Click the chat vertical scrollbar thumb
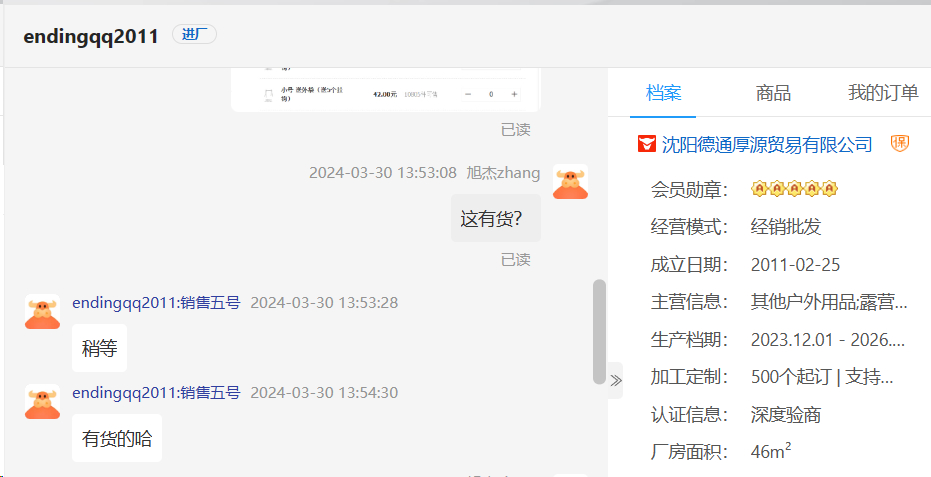 click(x=599, y=330)
